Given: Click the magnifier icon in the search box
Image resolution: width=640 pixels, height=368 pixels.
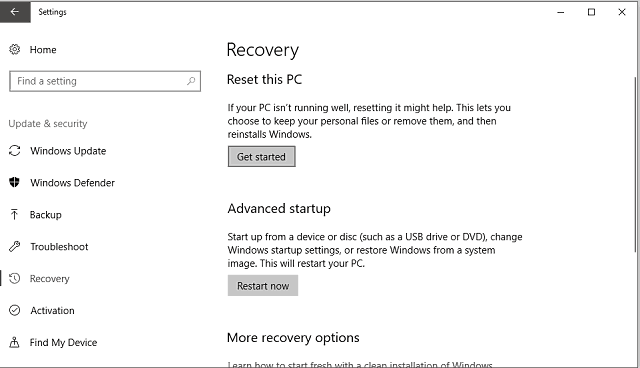Looking at the screenshot, I should click(x=191, y=81).
